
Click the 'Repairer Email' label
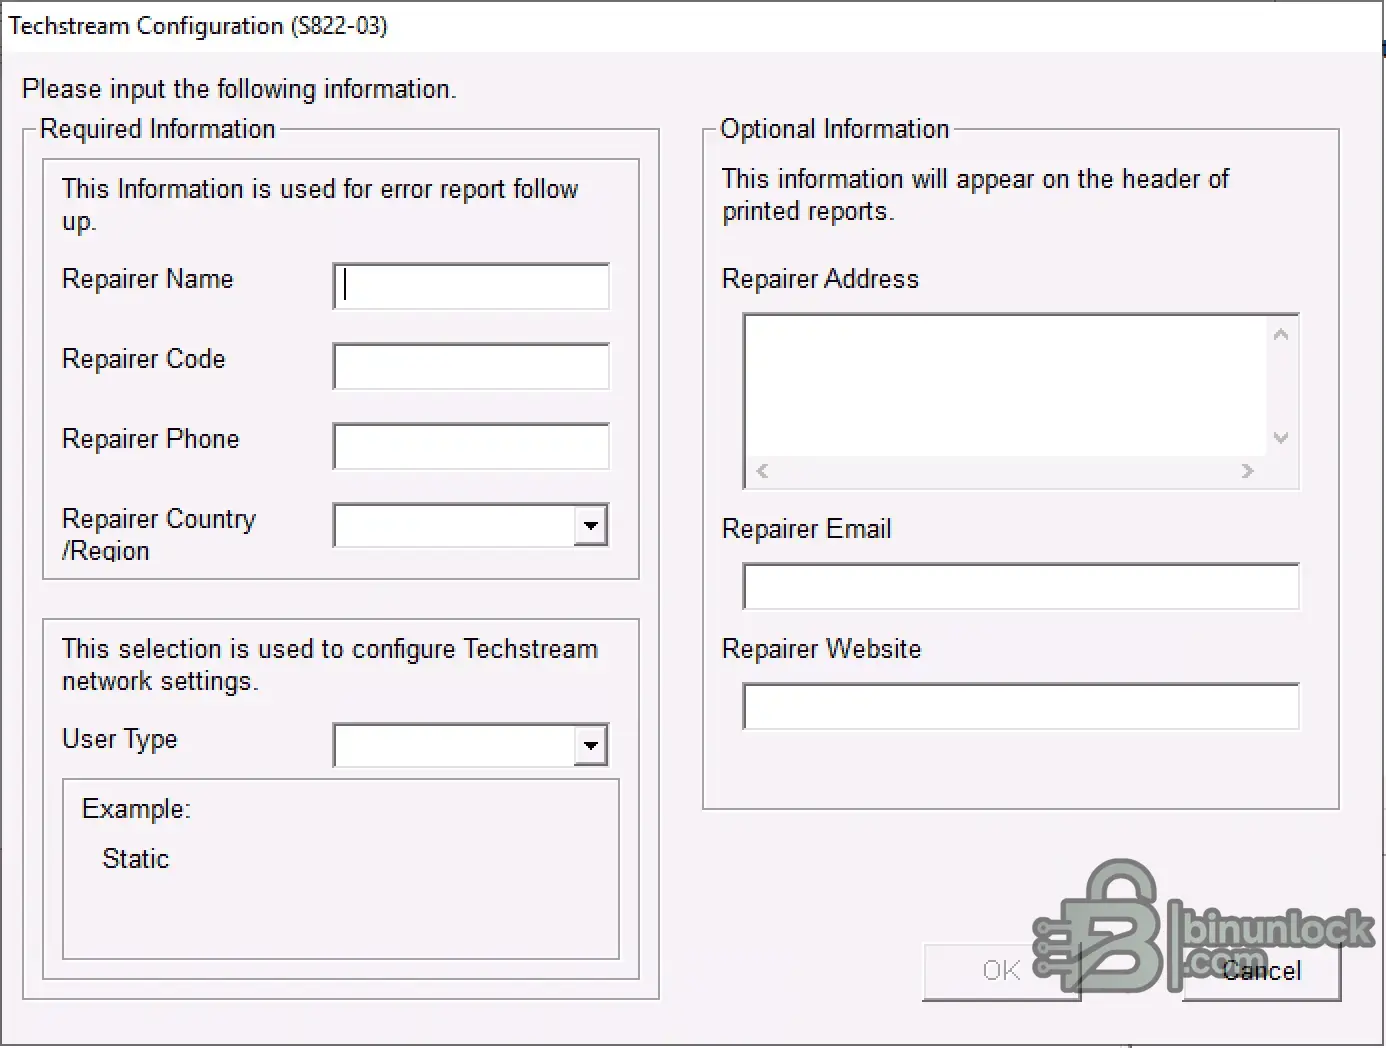pos(807,529)
